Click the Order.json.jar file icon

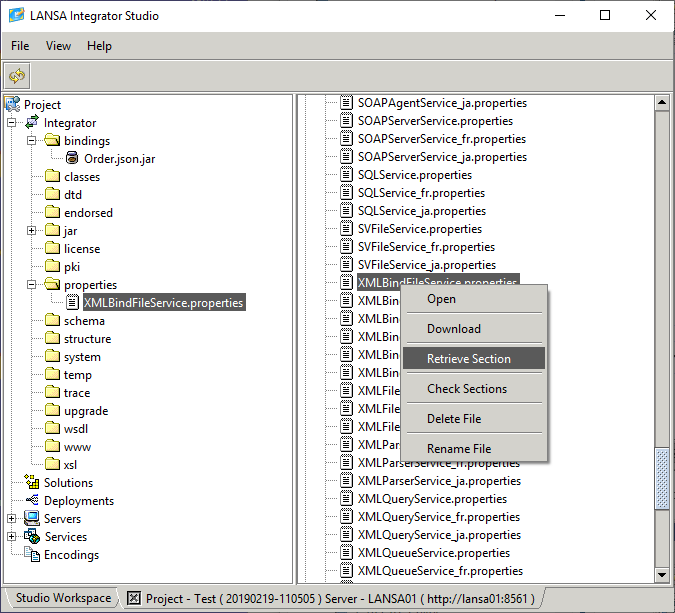point(72,158)
